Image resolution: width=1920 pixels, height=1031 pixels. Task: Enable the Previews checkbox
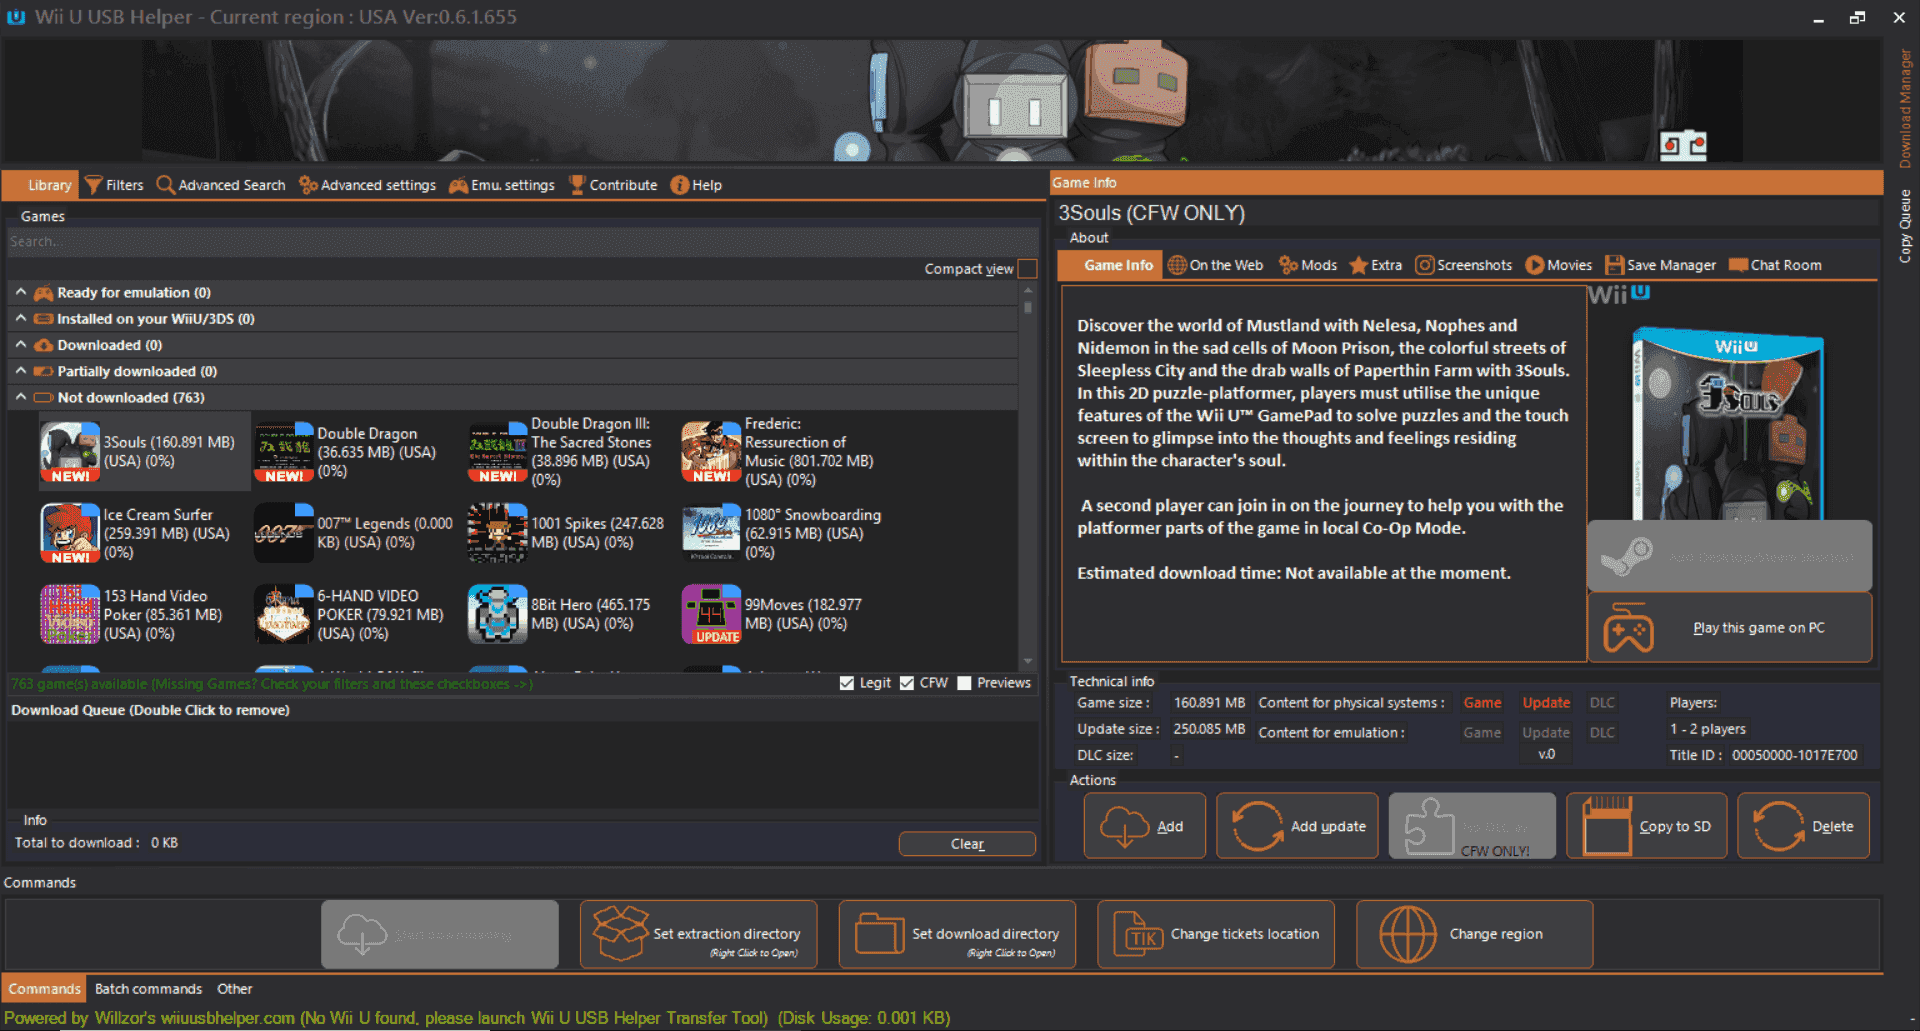964,683
